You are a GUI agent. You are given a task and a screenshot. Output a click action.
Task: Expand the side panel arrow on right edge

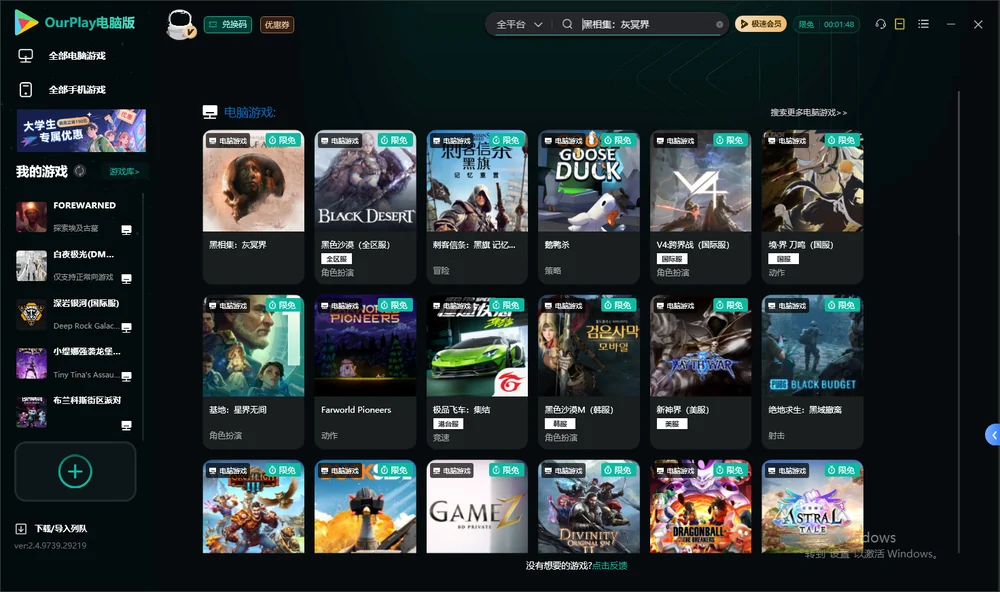(x=993, y=435)
